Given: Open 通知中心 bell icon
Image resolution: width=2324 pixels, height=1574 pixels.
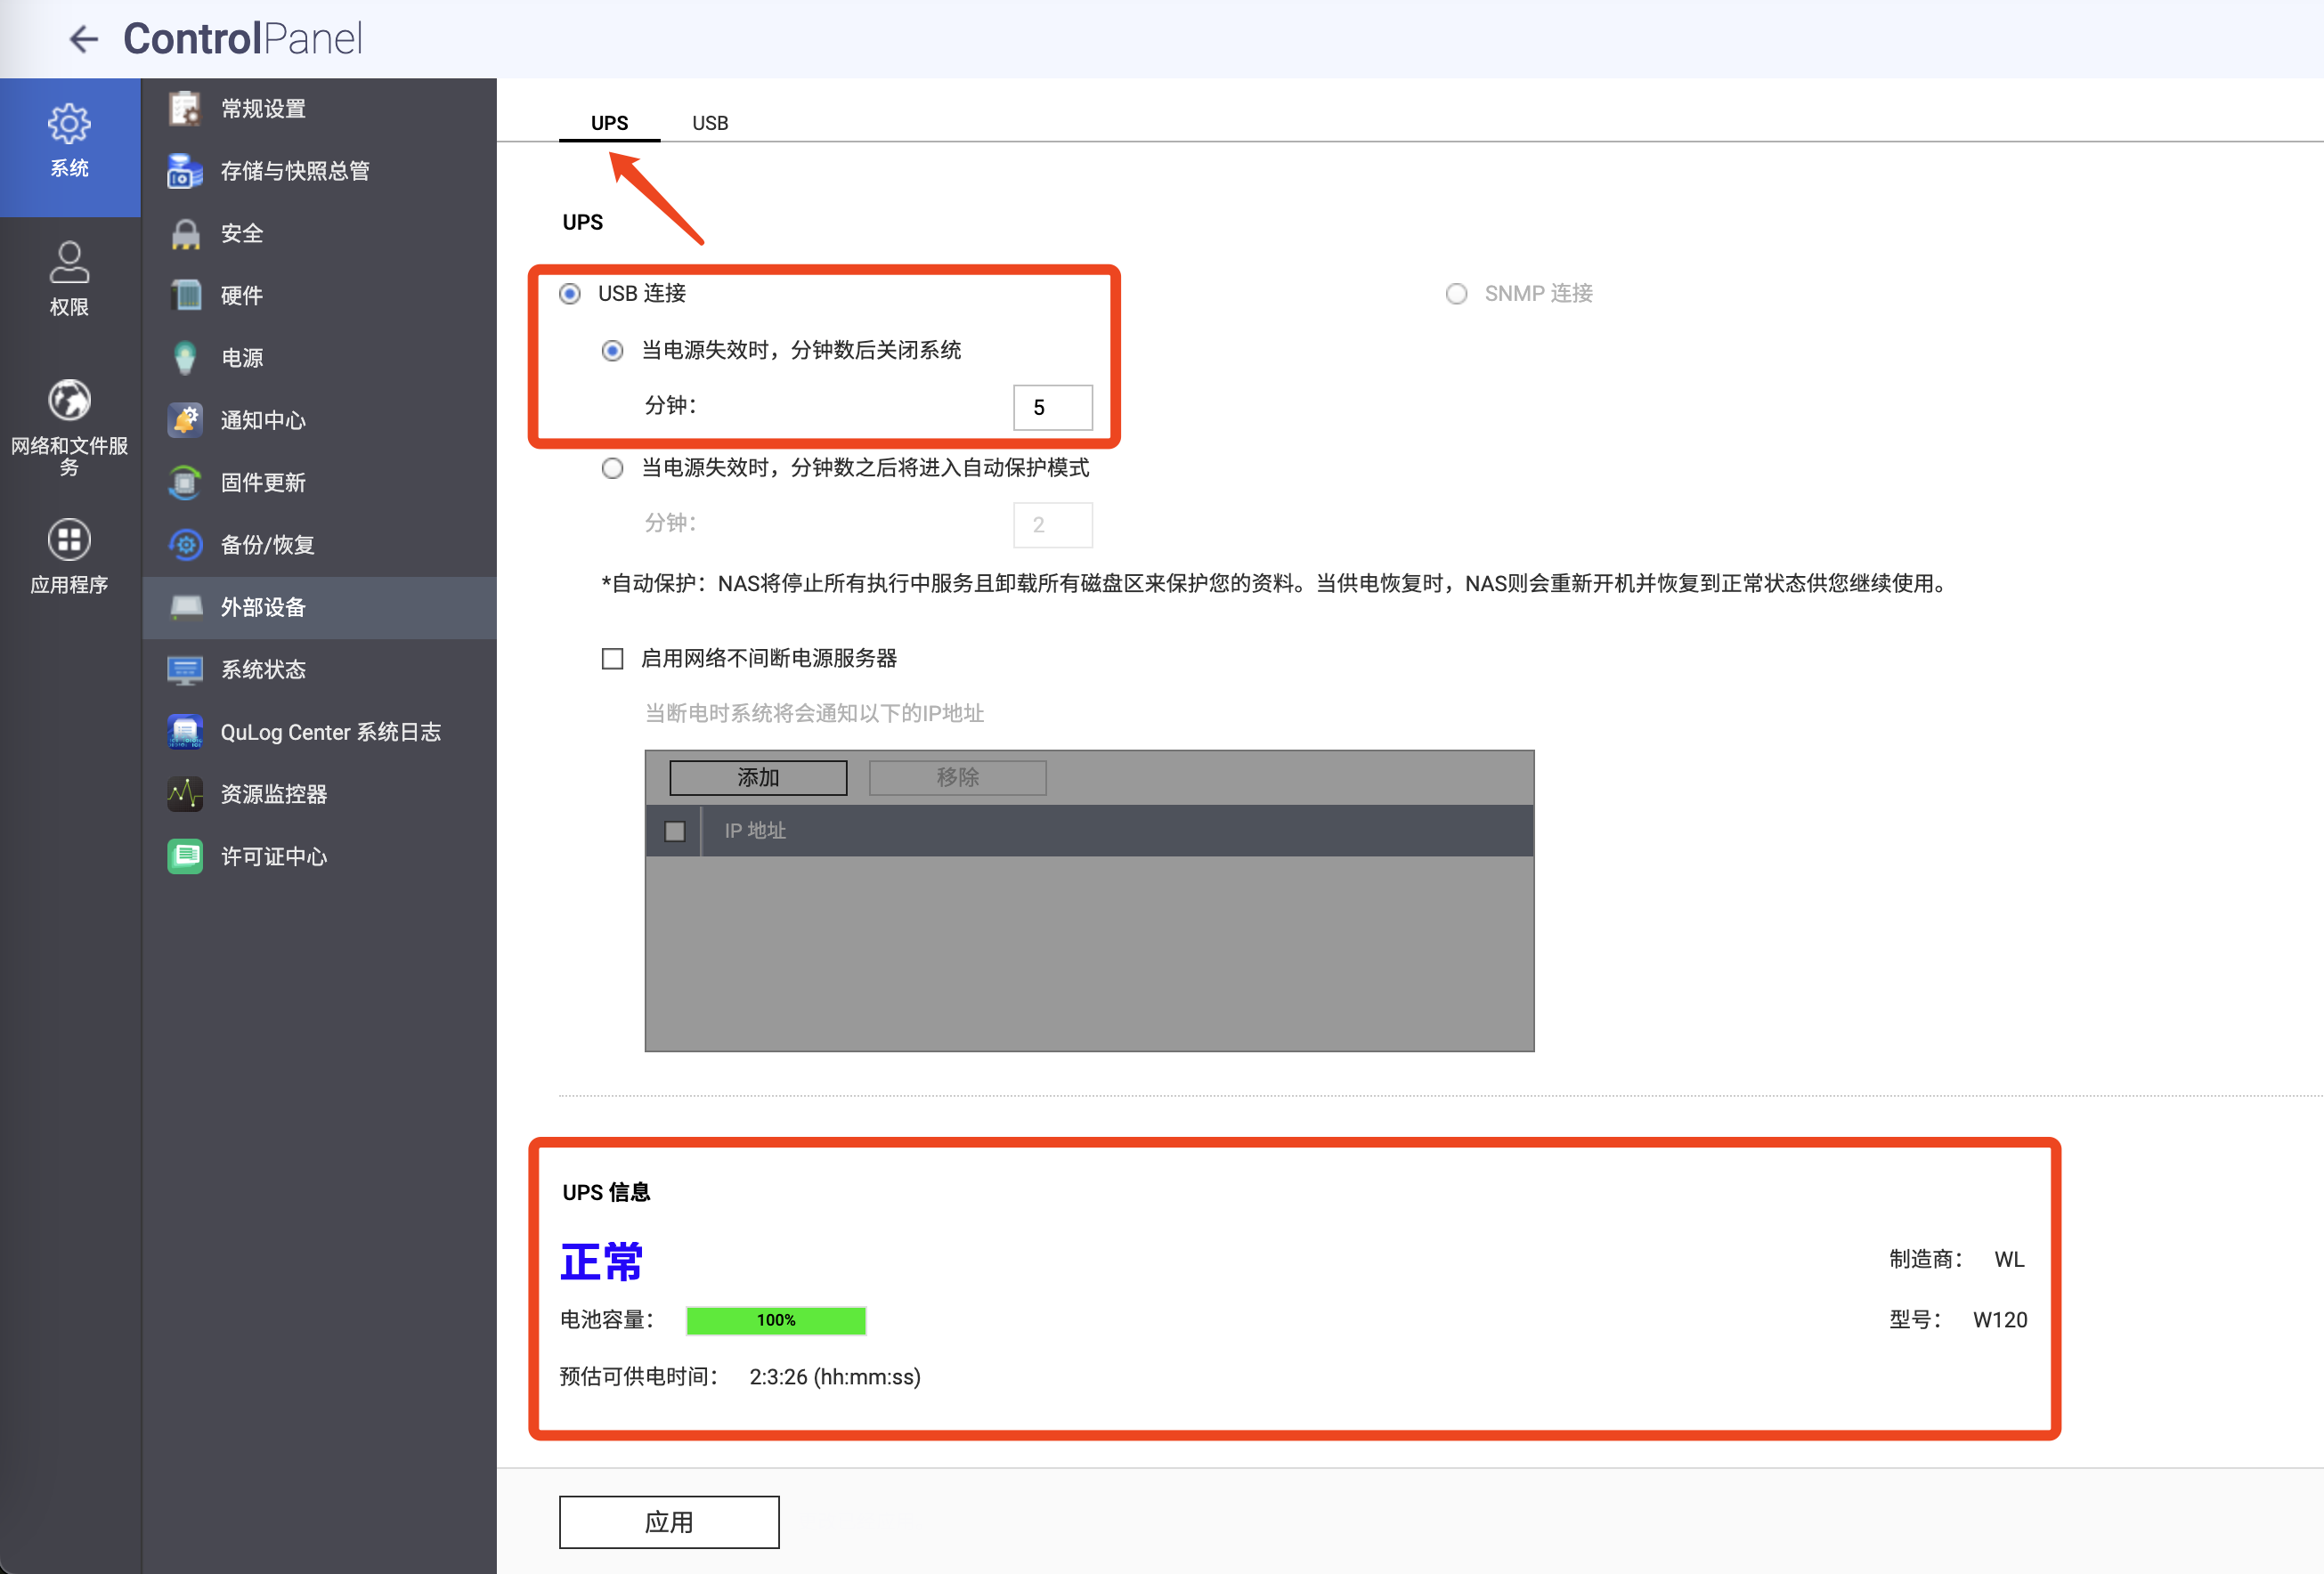Looking at the screenshot, I should [x=185, y=420].
